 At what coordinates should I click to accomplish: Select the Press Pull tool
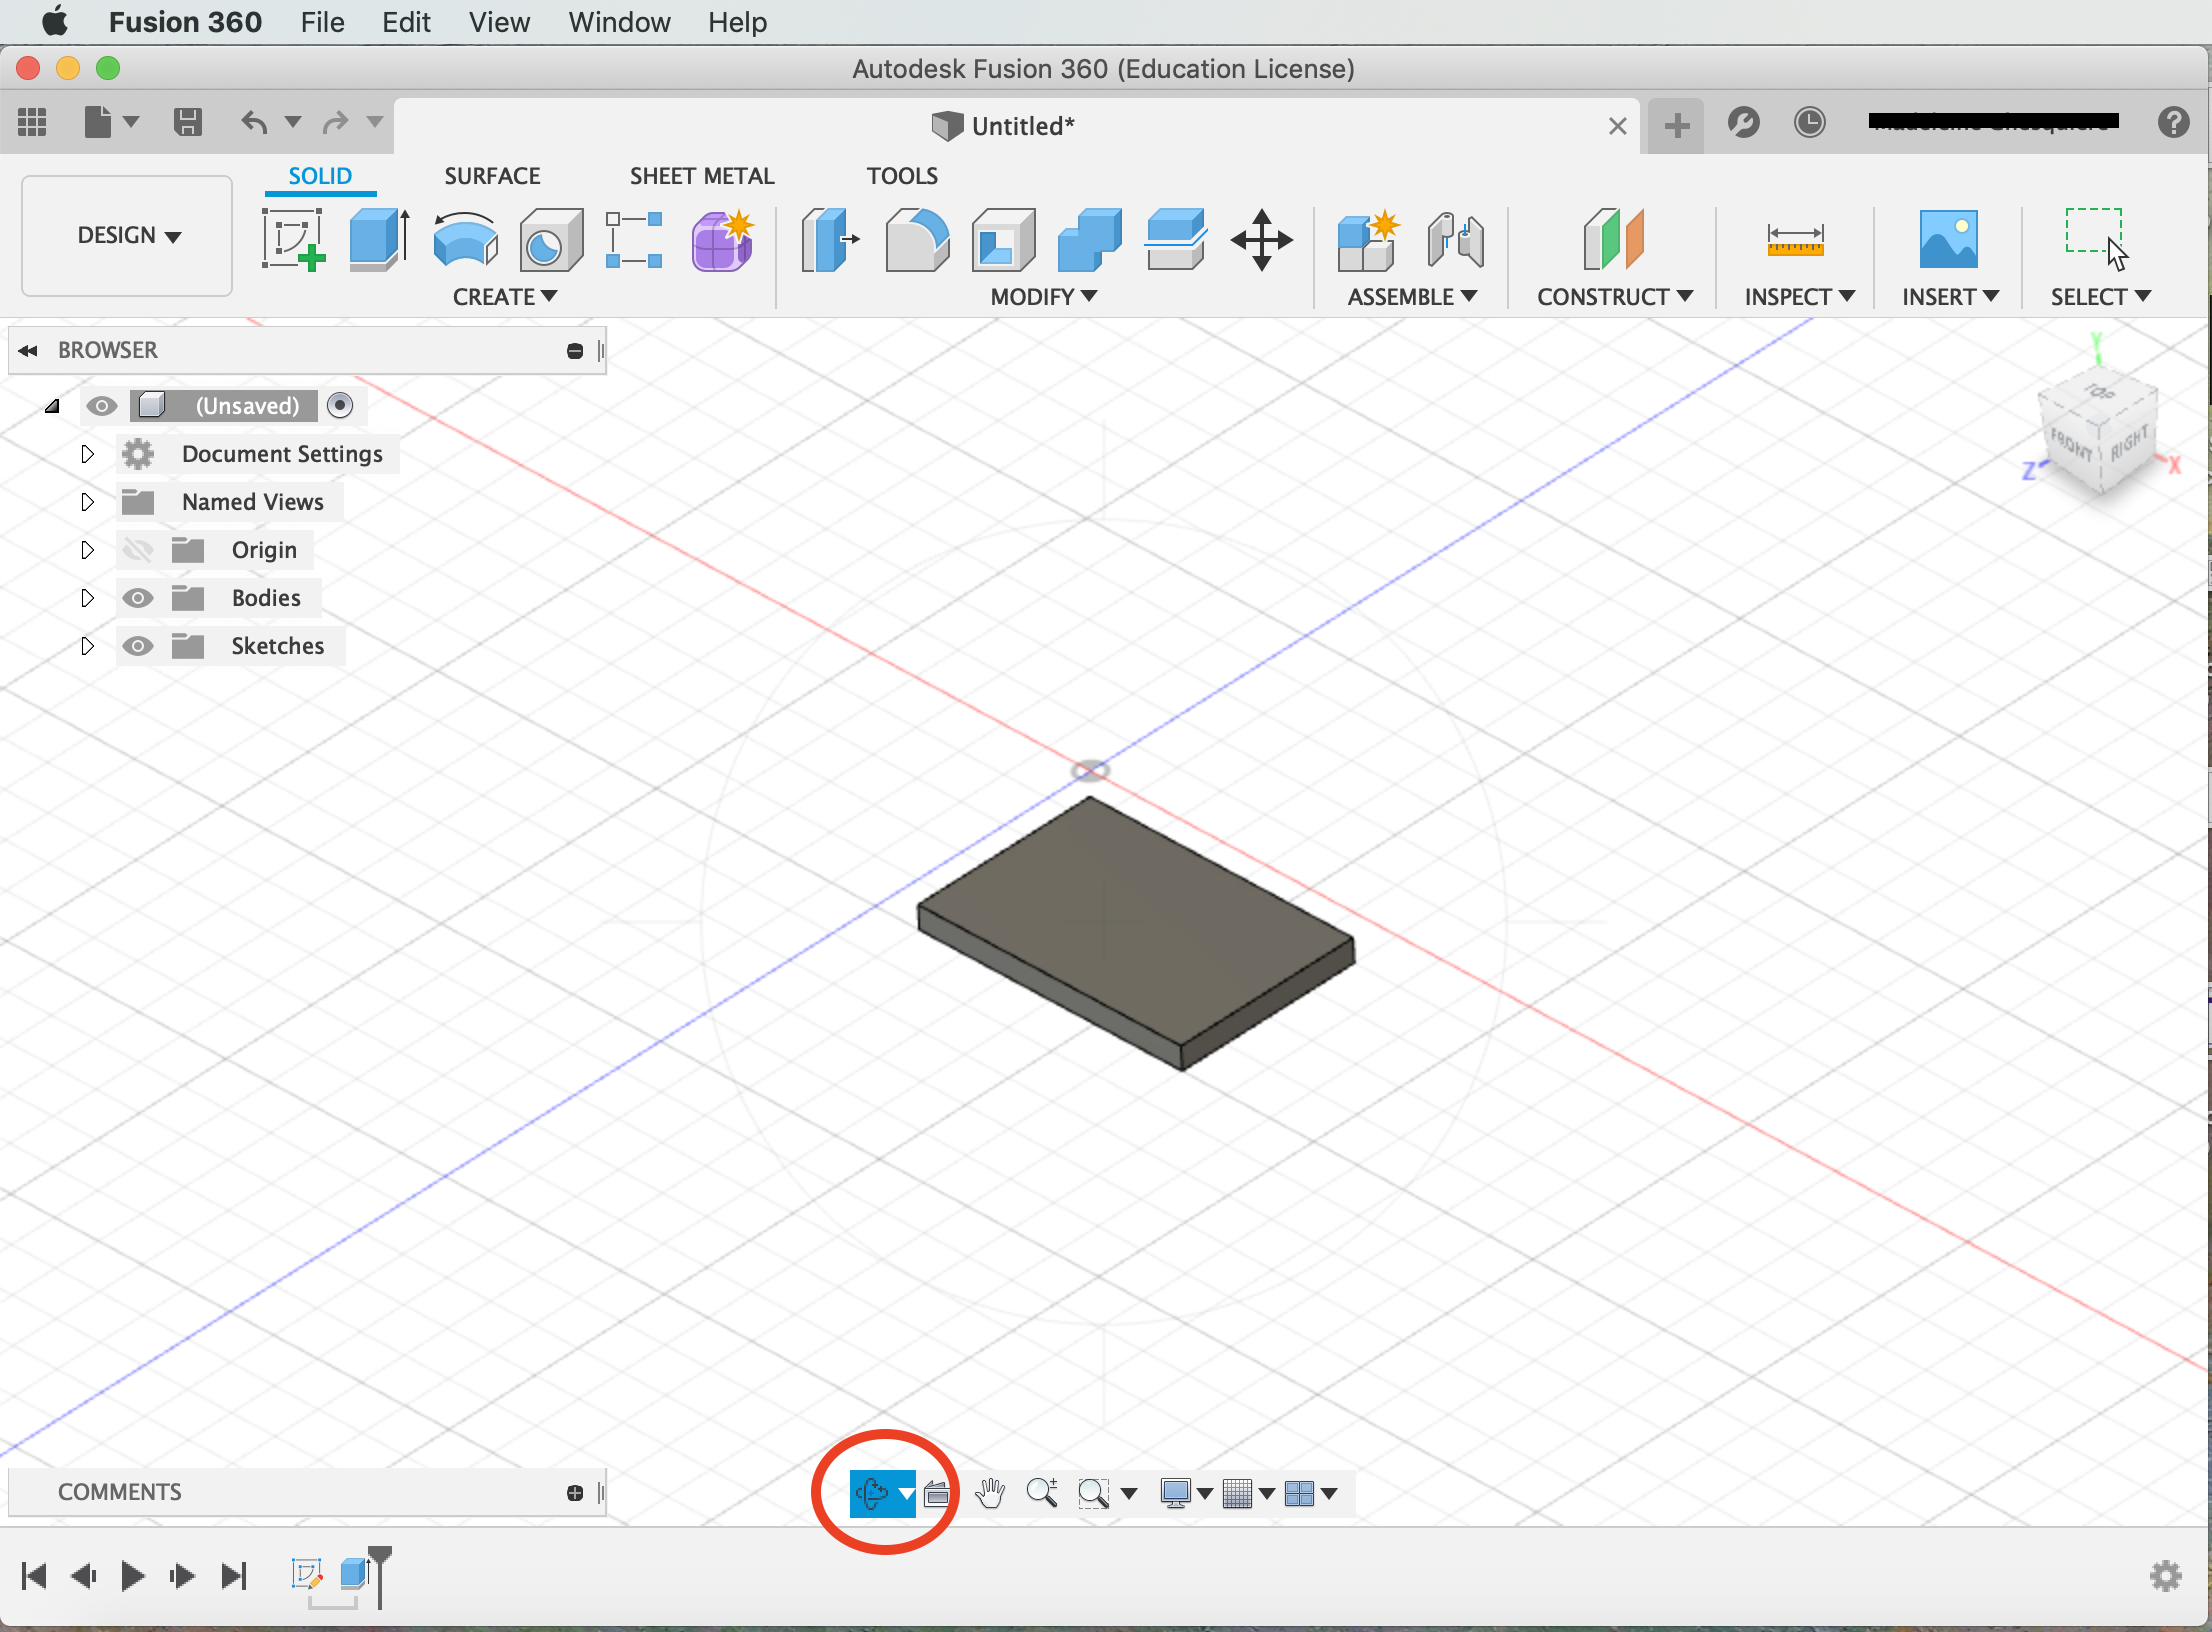tap(830, 239)
